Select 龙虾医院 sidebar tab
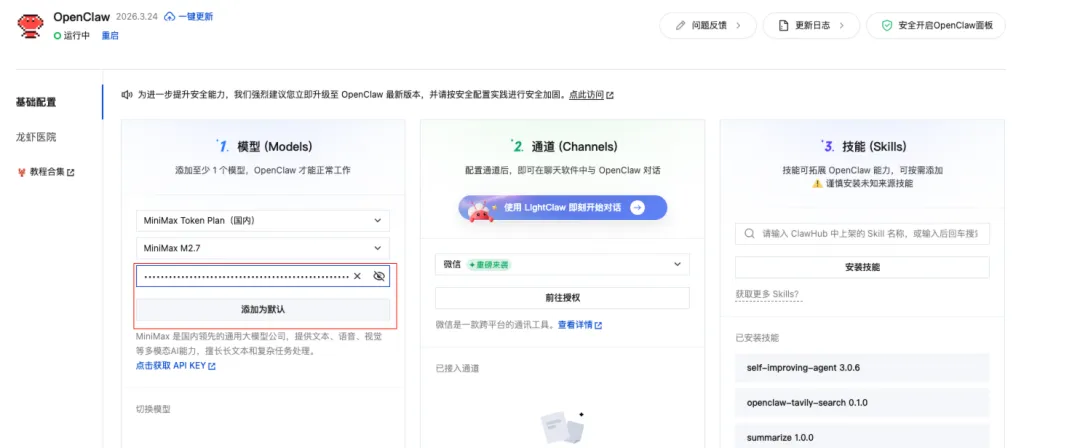Screen dimensions: 1080x448 (36, 137)
